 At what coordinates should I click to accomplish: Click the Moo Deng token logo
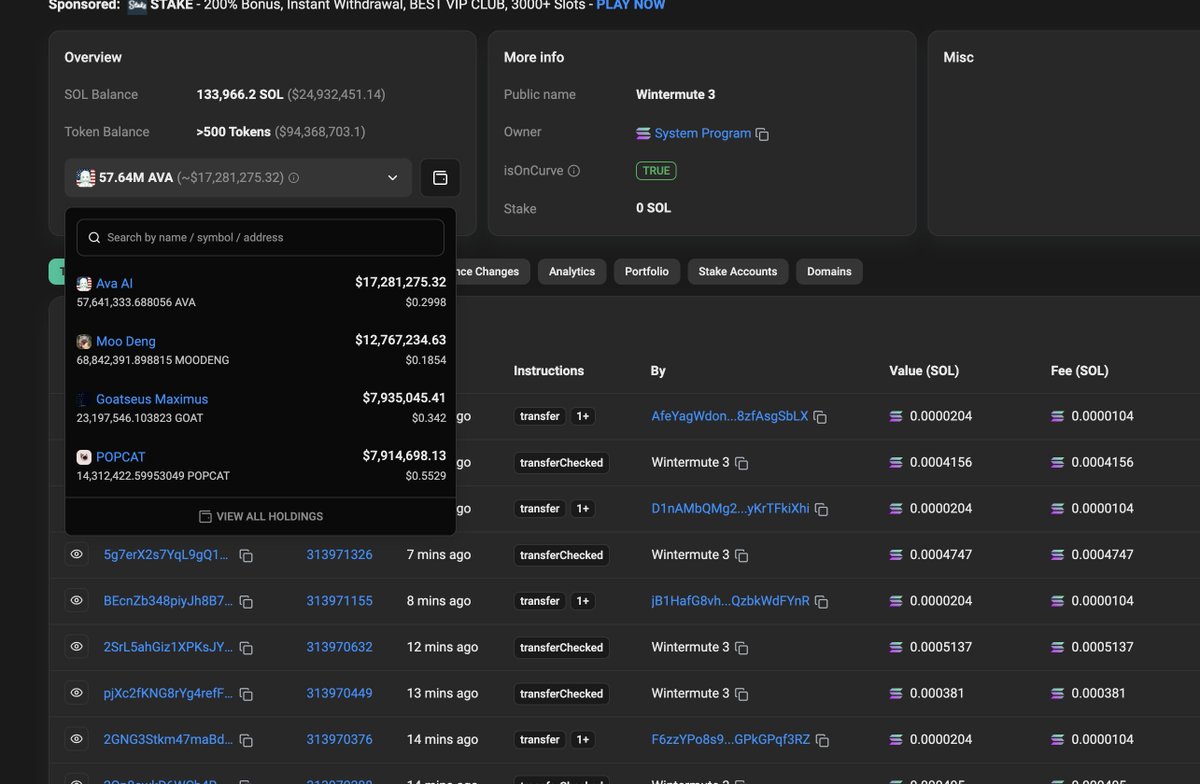point(84,342)
